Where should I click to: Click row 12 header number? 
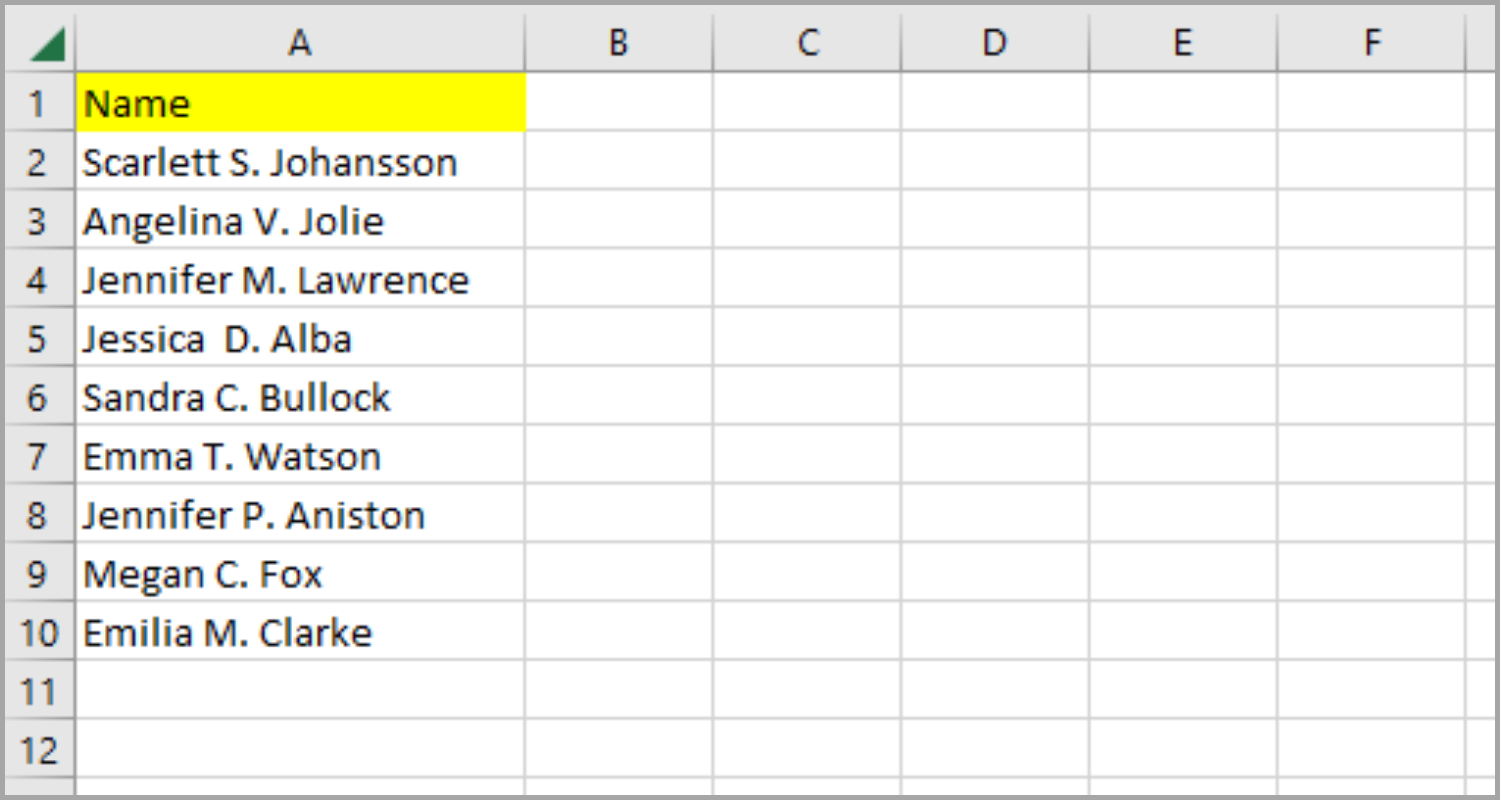coord(38,750)
